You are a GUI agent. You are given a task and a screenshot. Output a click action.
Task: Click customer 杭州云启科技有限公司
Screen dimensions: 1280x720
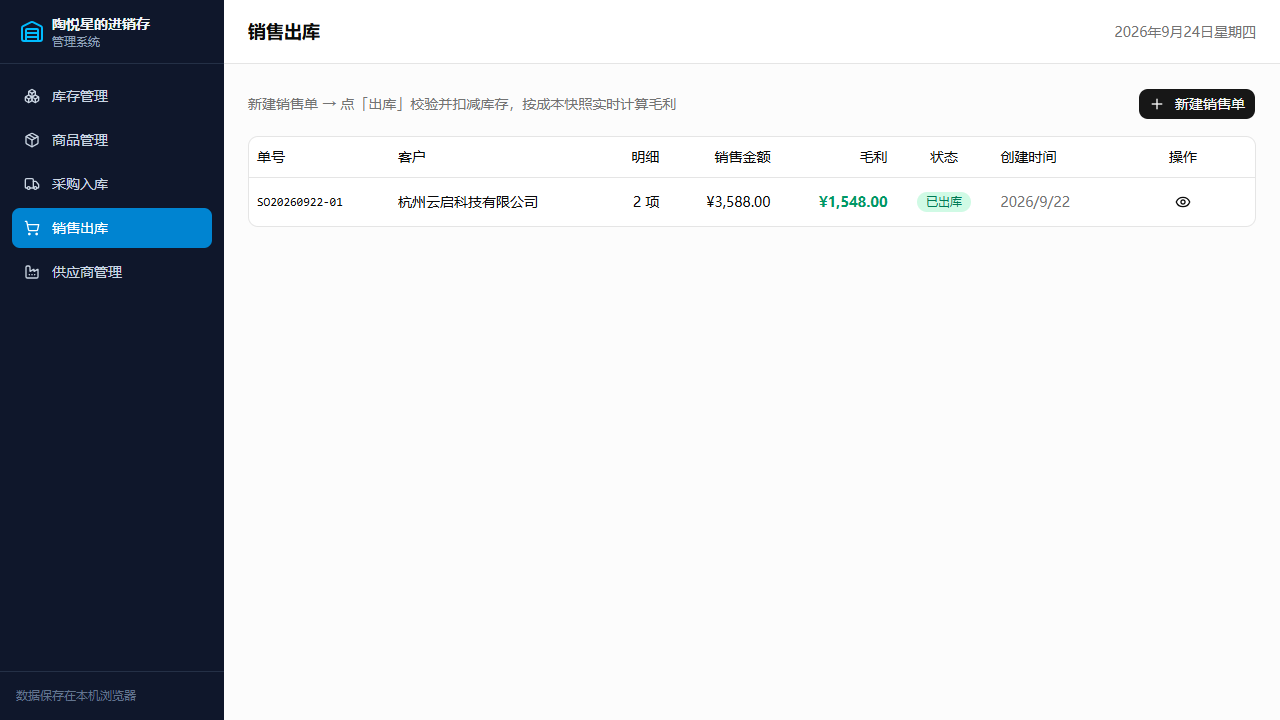(468, 202)
